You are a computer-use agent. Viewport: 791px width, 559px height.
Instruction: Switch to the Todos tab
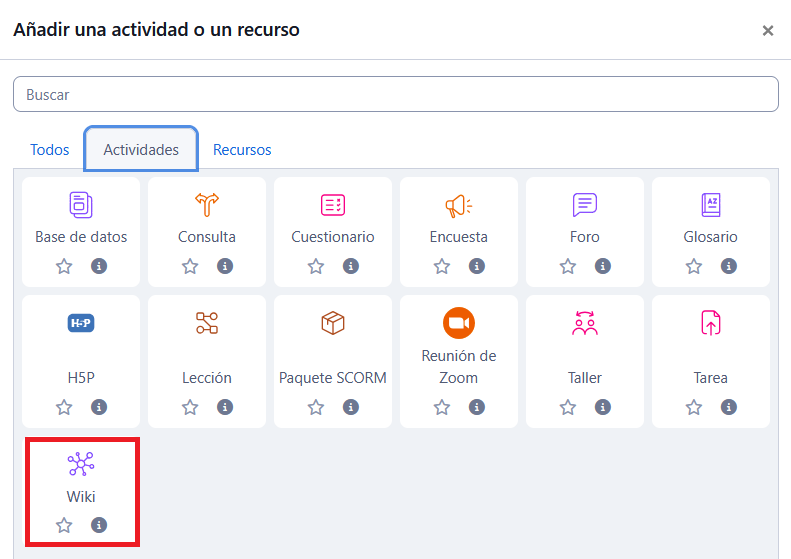[50, 150]
